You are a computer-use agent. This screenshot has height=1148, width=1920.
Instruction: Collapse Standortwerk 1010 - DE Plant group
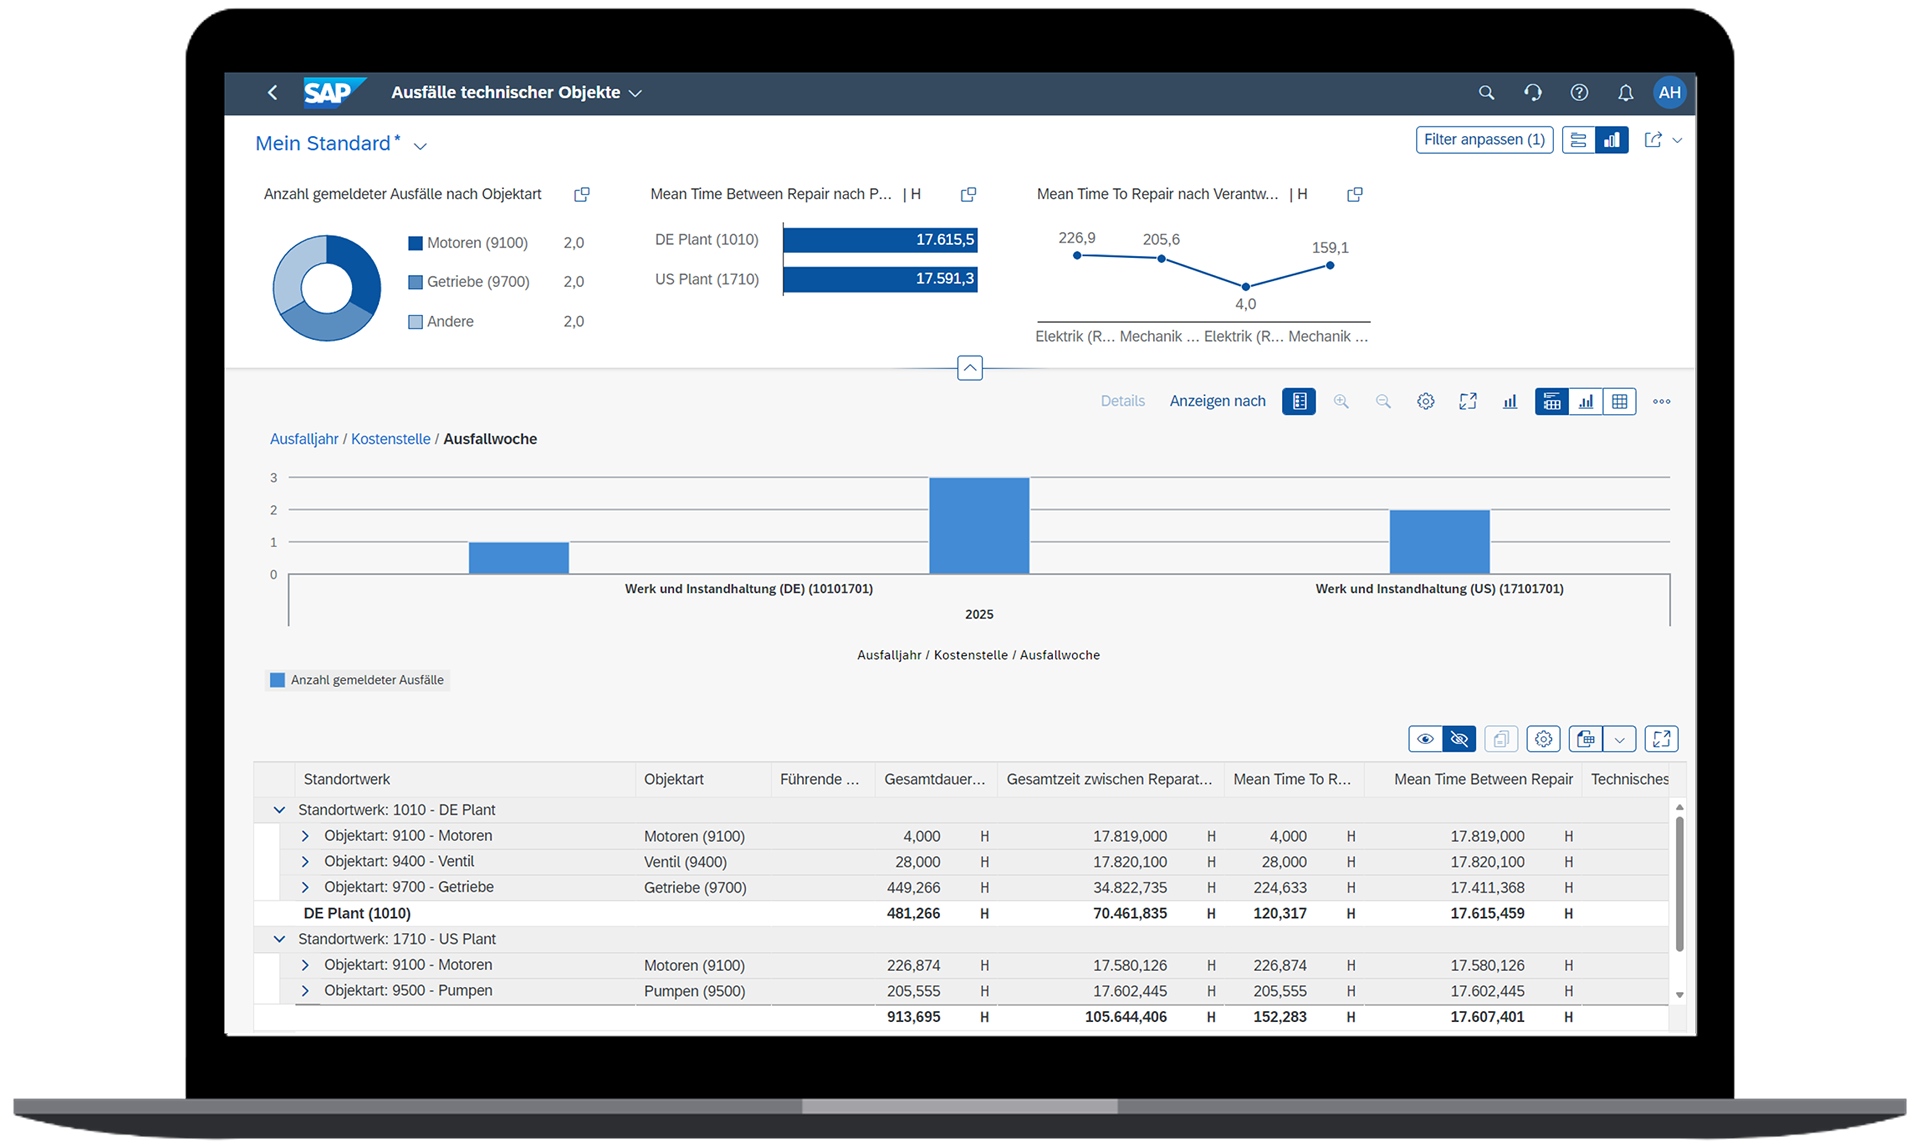[280, 811]
